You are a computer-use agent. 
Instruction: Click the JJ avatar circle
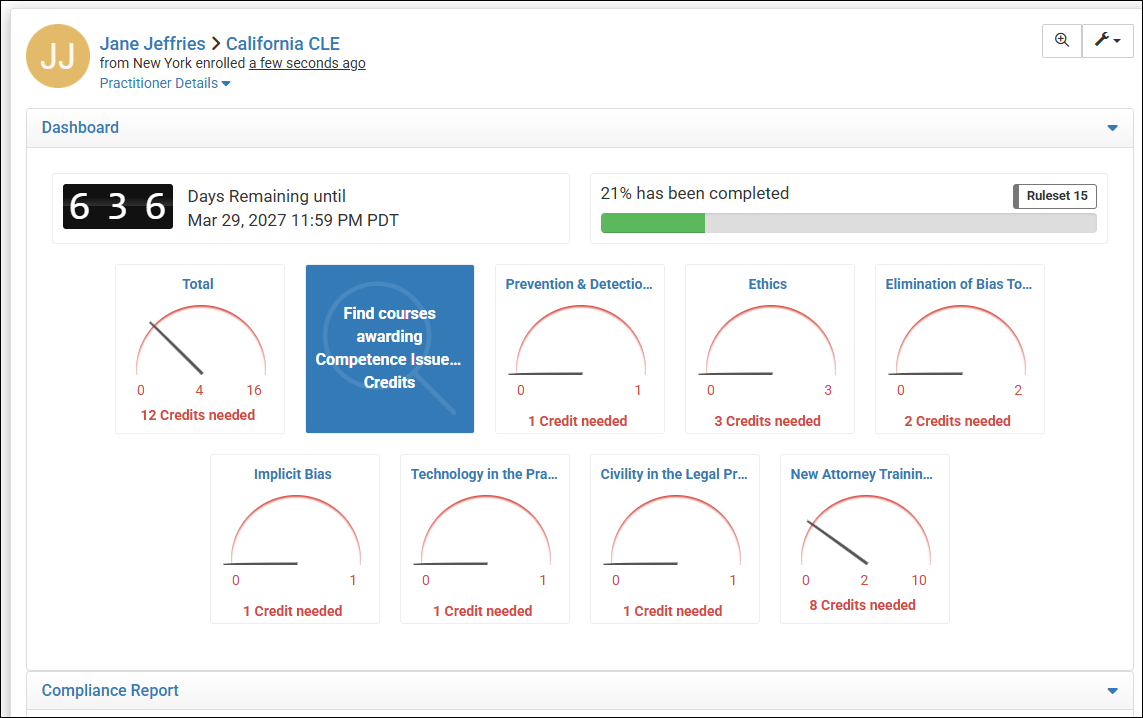[x=58, y=56]
